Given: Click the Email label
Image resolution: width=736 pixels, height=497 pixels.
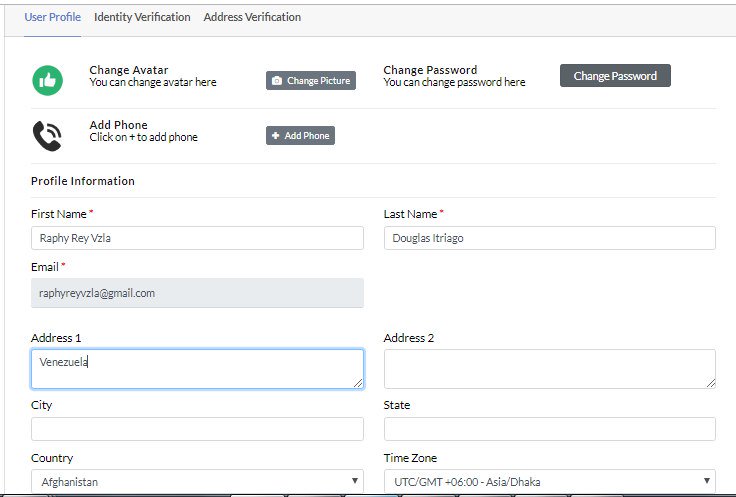Looking at the screenshot, I should point(45,267).
